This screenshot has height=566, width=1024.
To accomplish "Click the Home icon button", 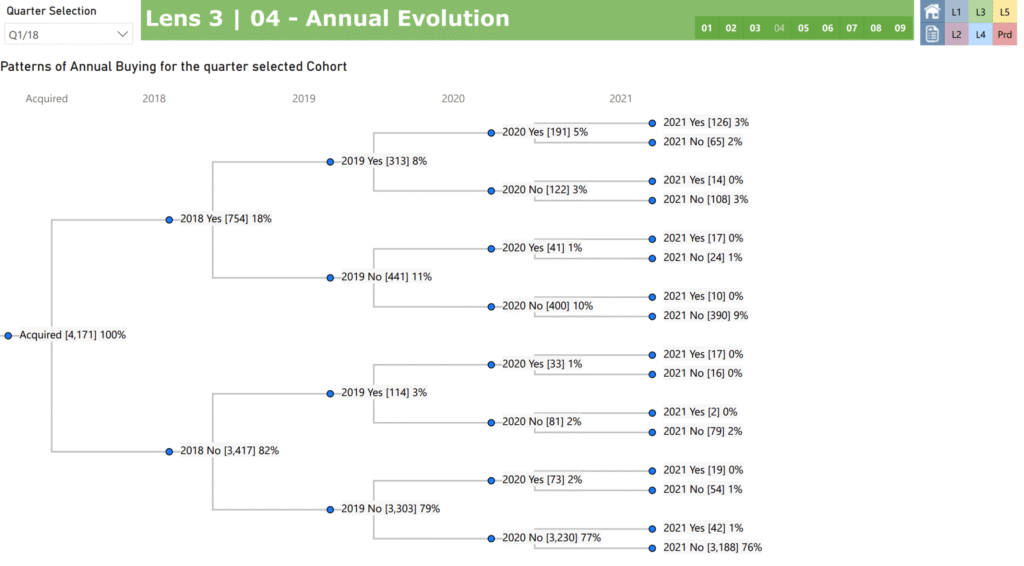I will [932, 12].
